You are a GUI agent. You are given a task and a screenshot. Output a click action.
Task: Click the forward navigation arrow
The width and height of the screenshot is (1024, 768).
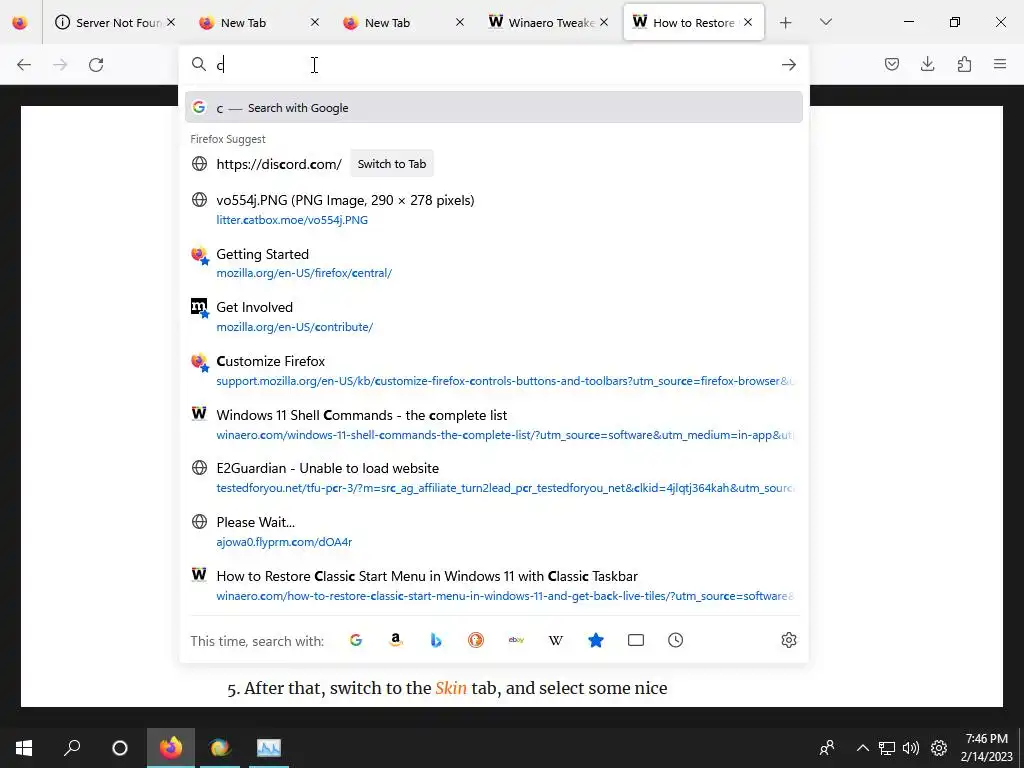pos(60,65)
